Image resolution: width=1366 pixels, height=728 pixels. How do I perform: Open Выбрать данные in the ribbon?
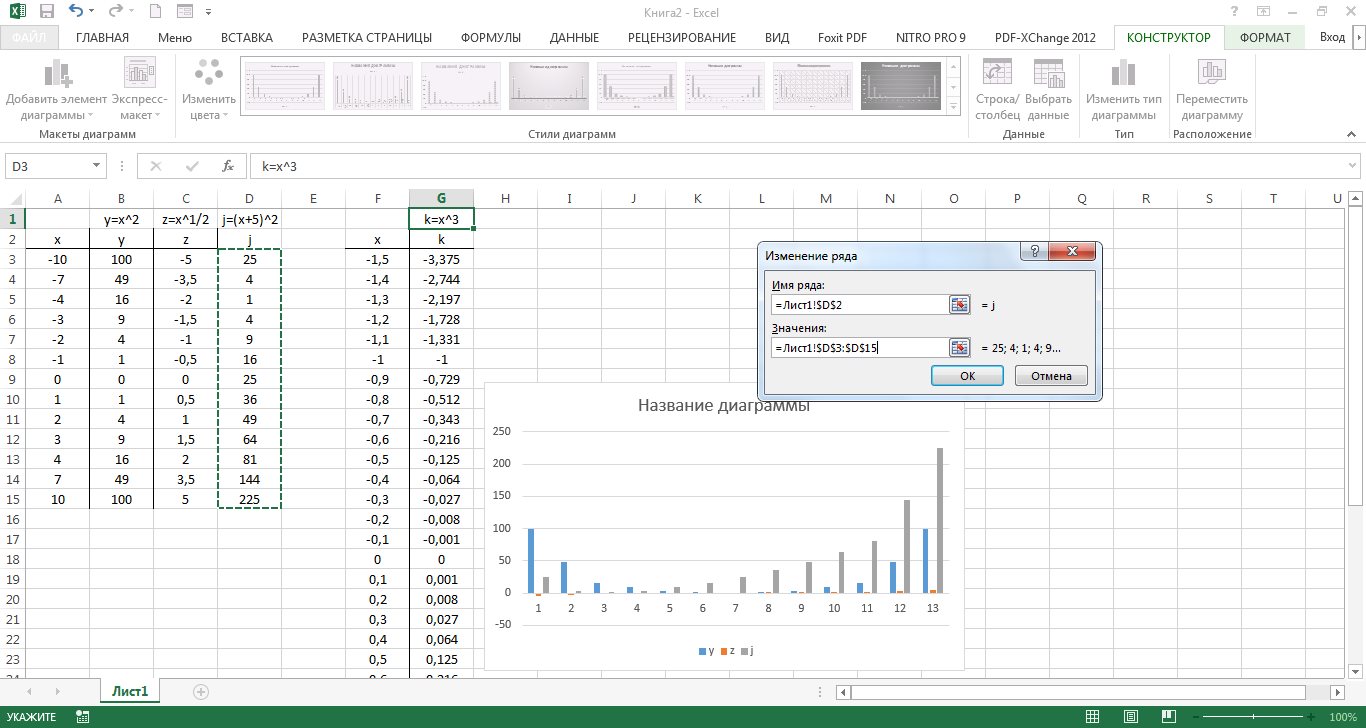pyautogui.click(x=1048, y=75)
